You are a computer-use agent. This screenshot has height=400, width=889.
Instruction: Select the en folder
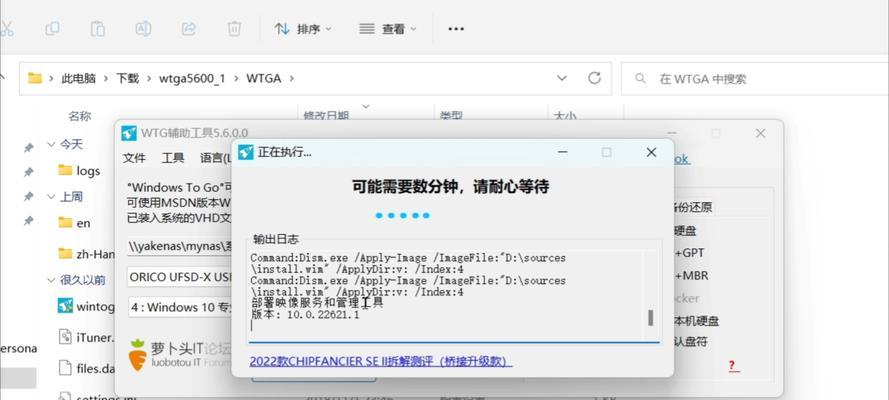pos(74,223)
